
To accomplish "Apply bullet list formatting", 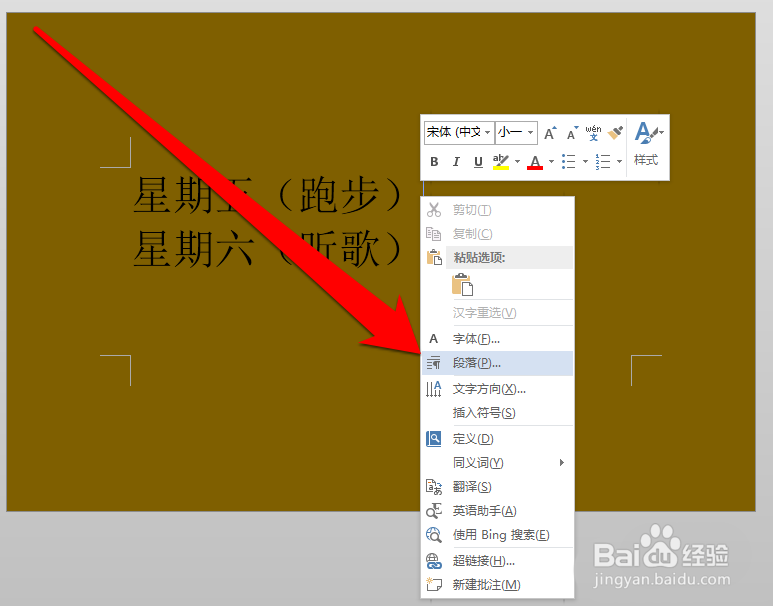I will pos(569,162).
